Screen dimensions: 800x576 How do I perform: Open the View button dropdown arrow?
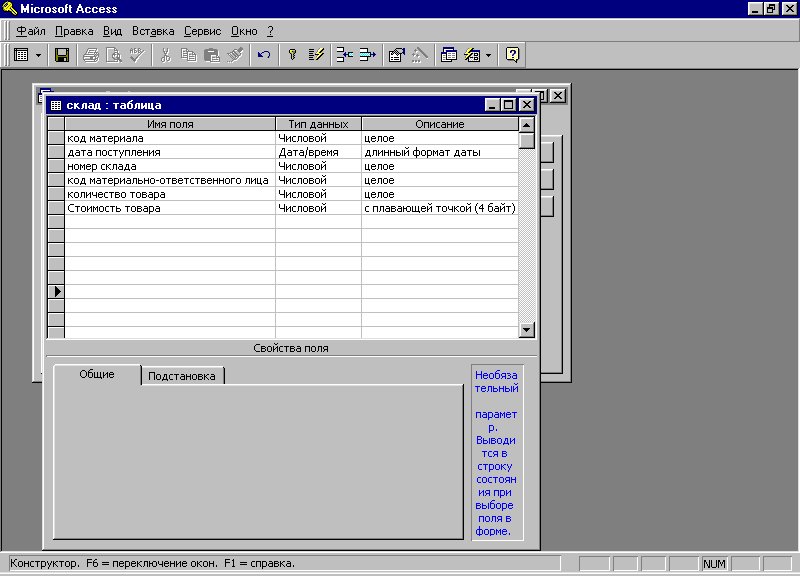38,55
